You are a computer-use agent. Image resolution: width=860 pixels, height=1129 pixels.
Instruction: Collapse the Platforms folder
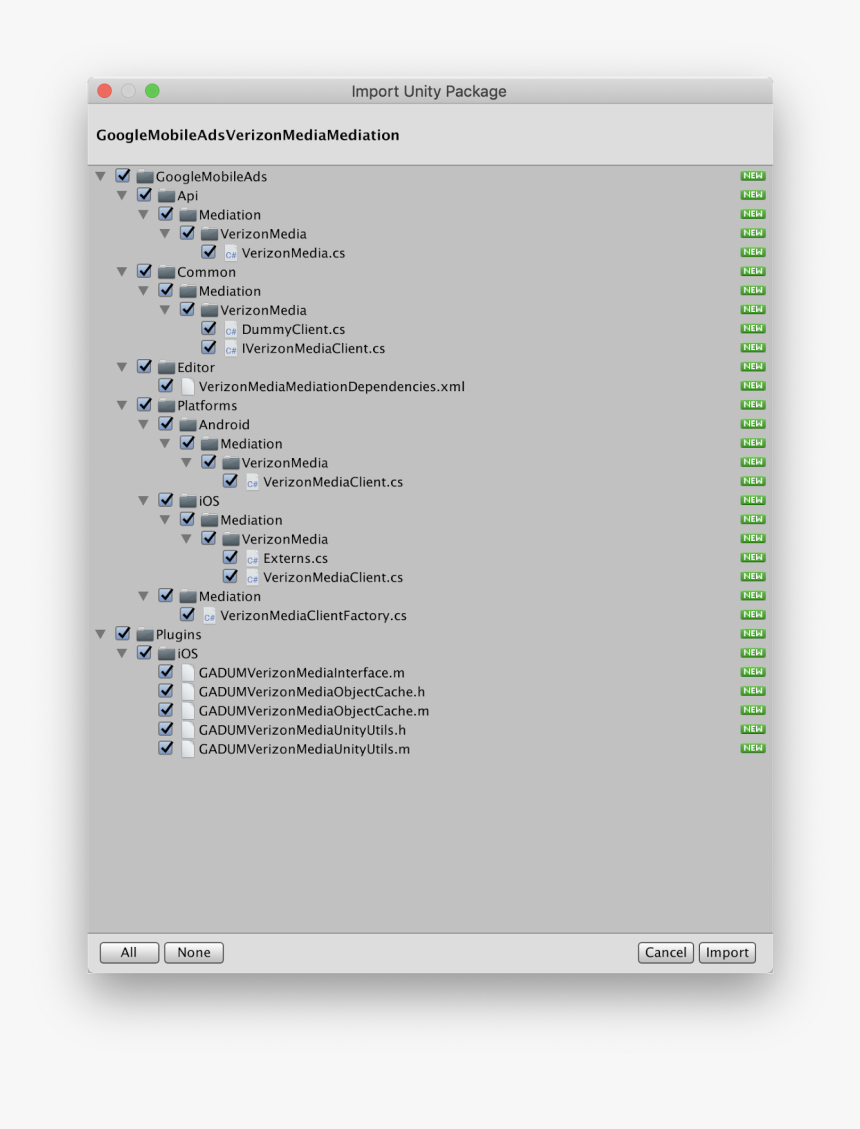coord(122,405)
